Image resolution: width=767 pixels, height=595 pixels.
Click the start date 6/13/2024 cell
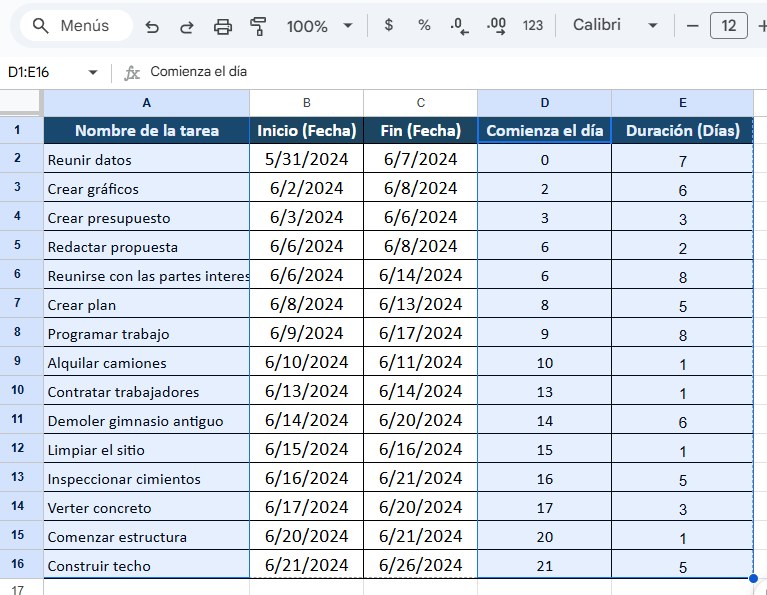coord(306,390)
